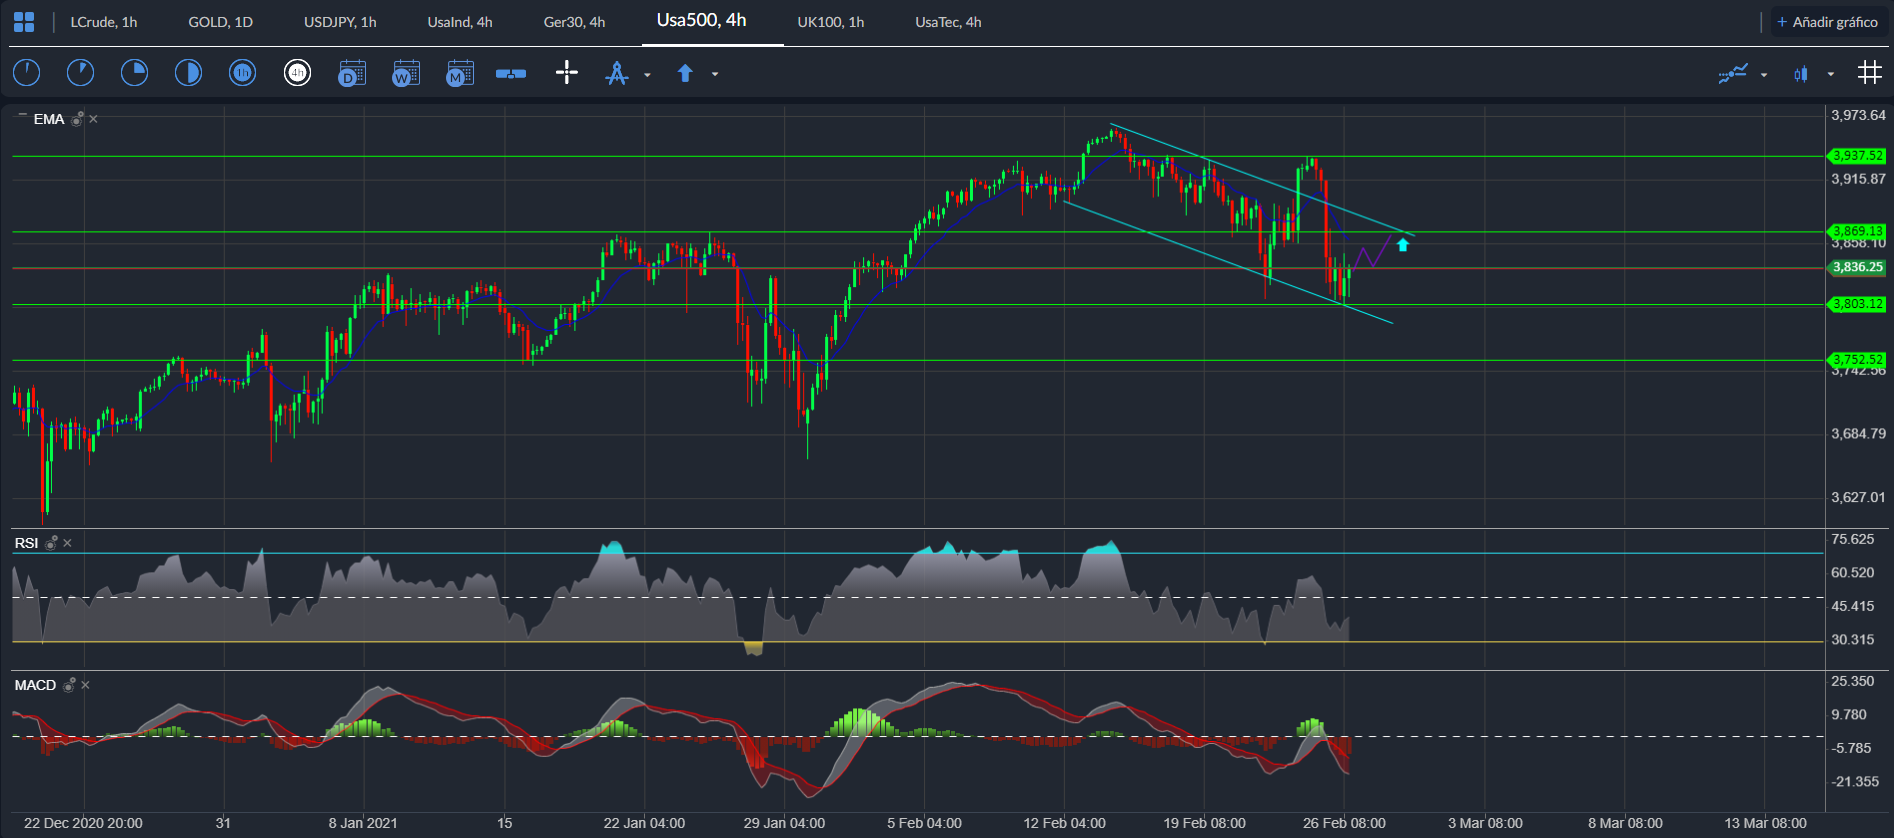
Task: Click the cyan up-arrow marker on chart
Action: click(x=1403, y=244)
